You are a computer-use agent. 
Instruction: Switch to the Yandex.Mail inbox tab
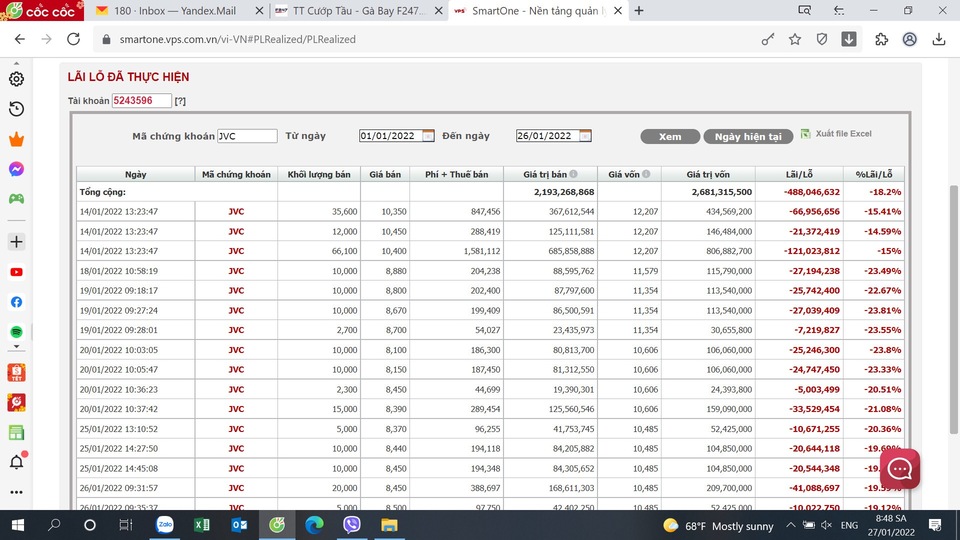pos(175,11)
